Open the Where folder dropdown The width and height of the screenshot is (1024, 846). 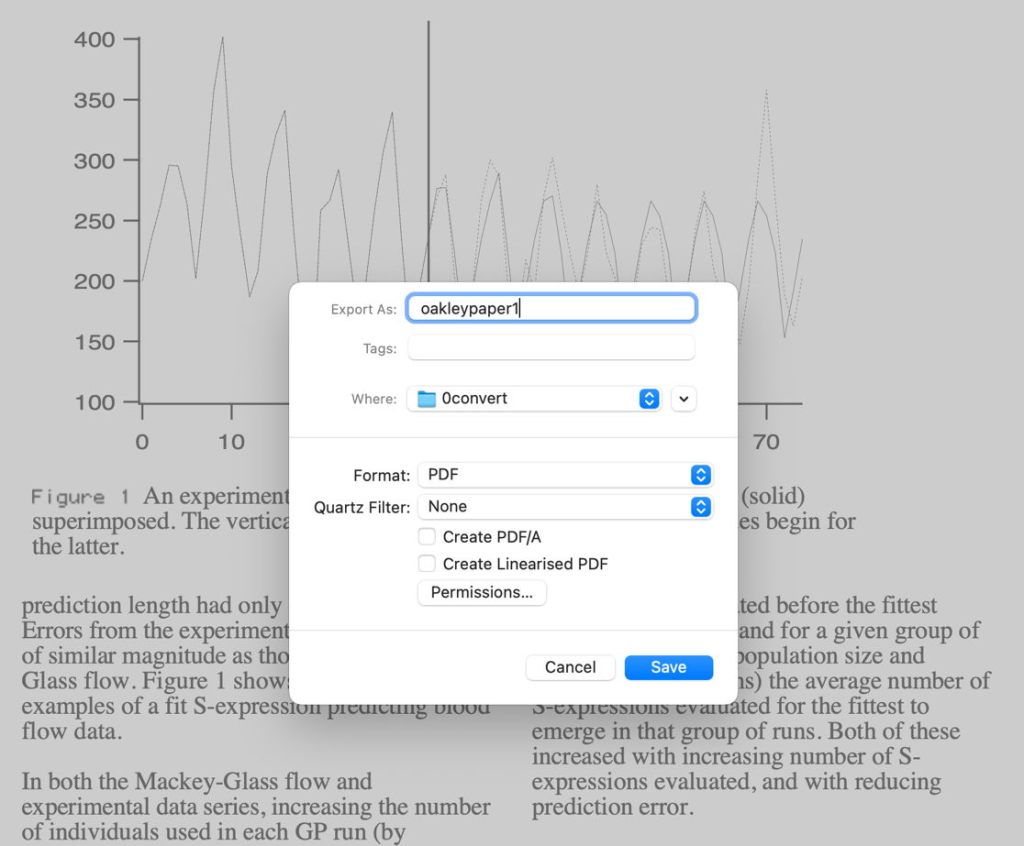[x=530, y=398]
